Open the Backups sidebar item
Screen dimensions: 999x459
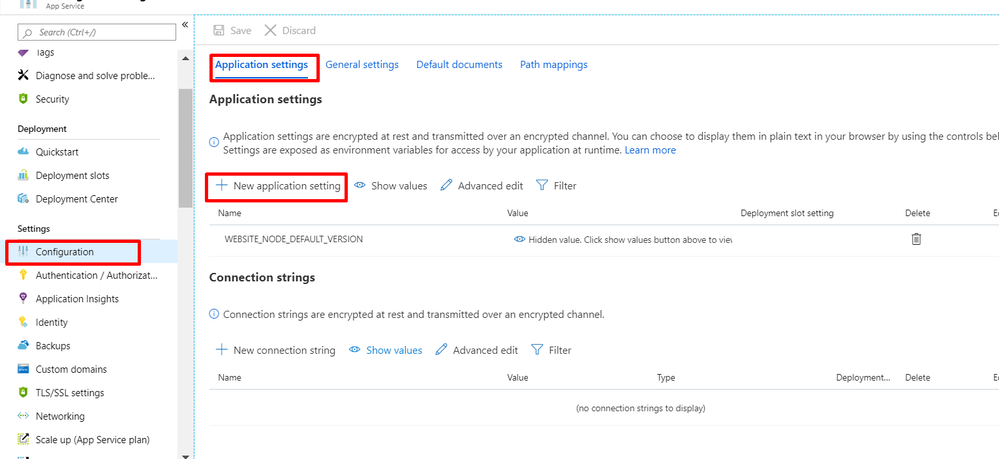pos(53,346)
